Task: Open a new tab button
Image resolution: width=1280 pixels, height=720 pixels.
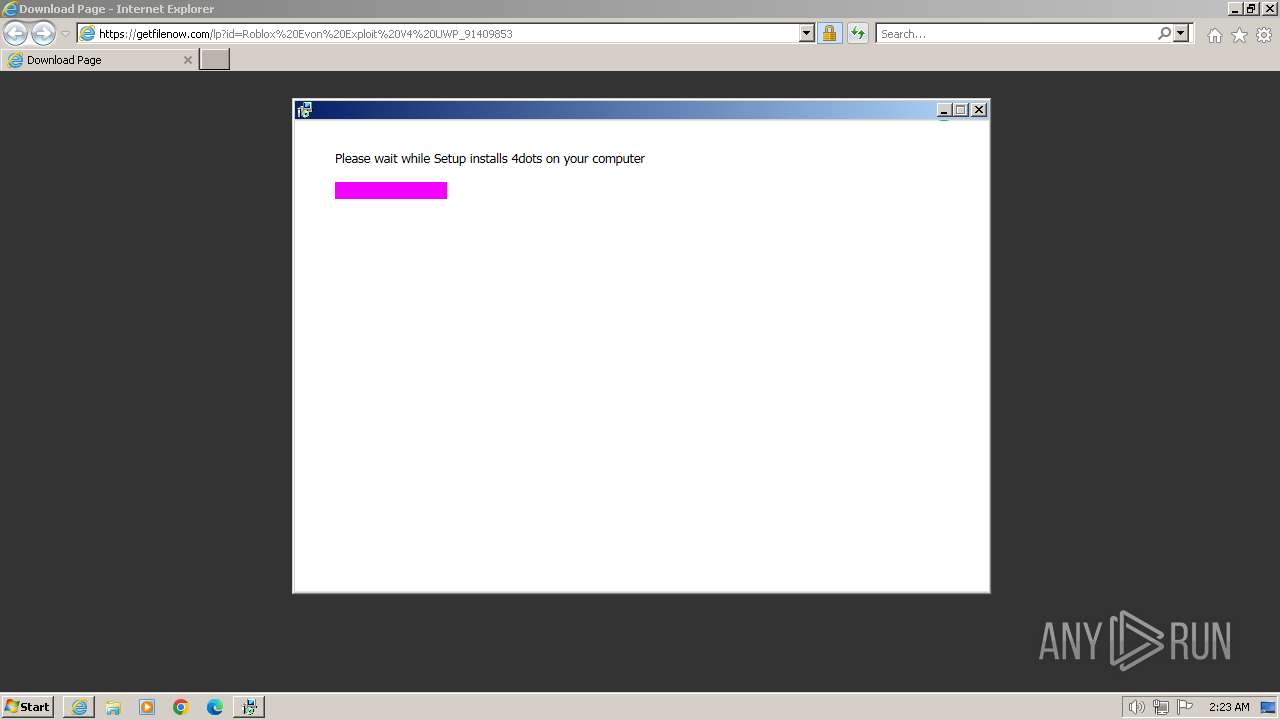Action: (x=215, y=59)
